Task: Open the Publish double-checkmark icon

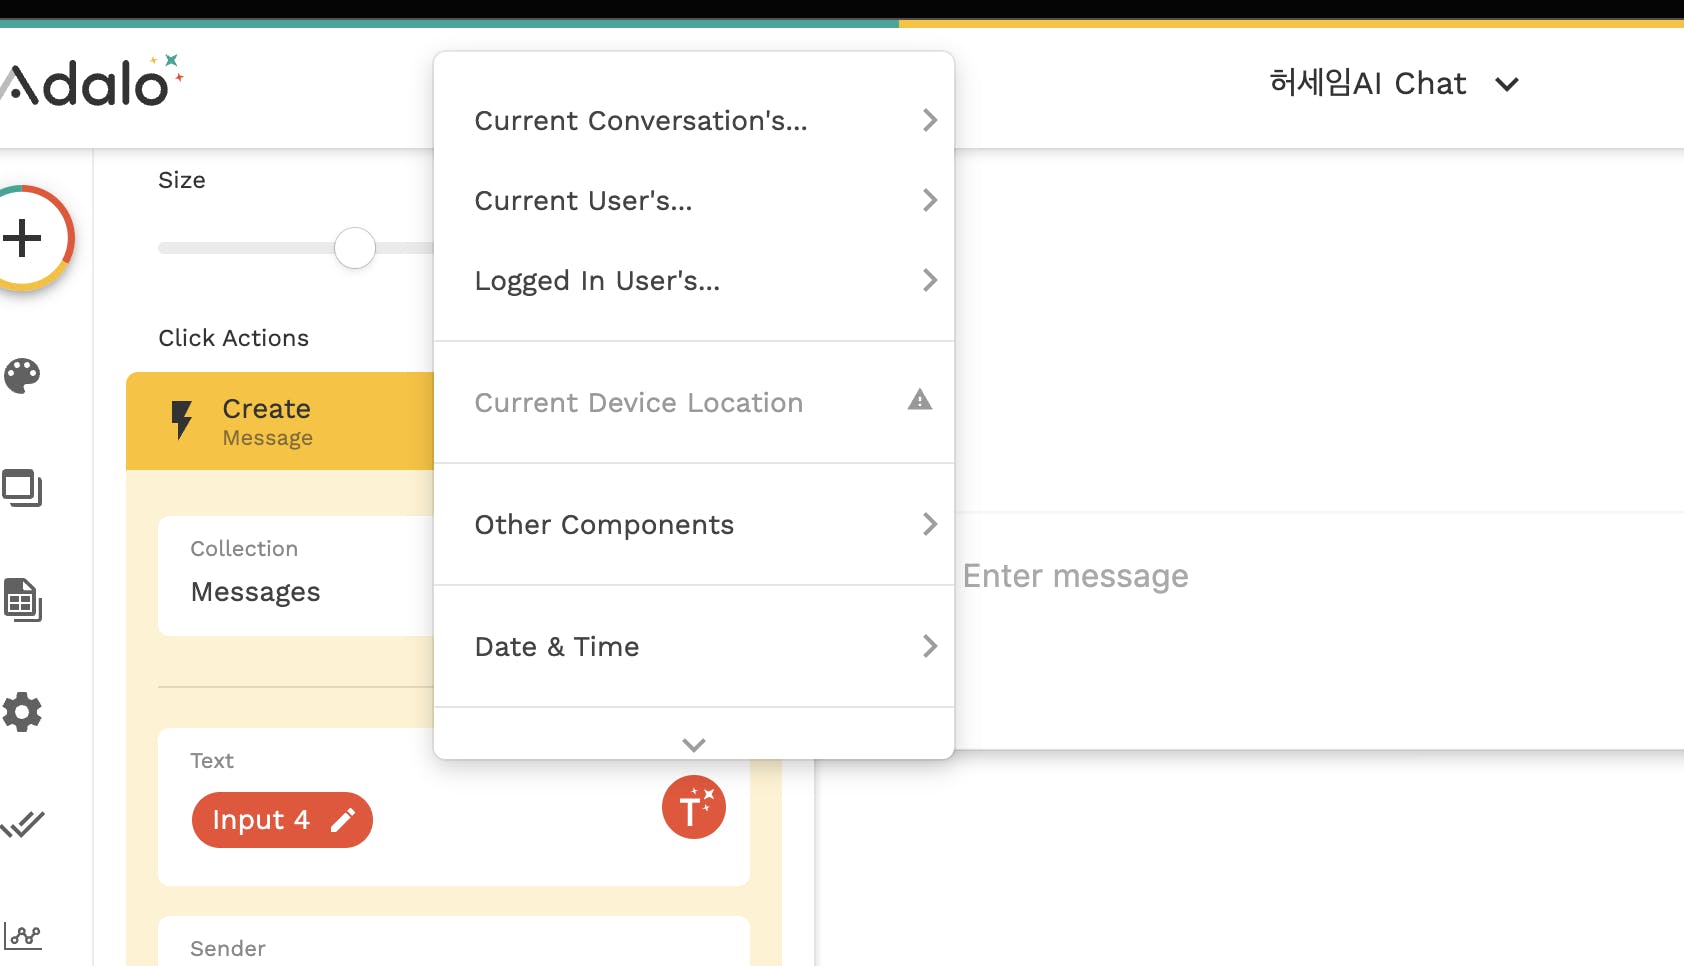Action: point(22,824)
